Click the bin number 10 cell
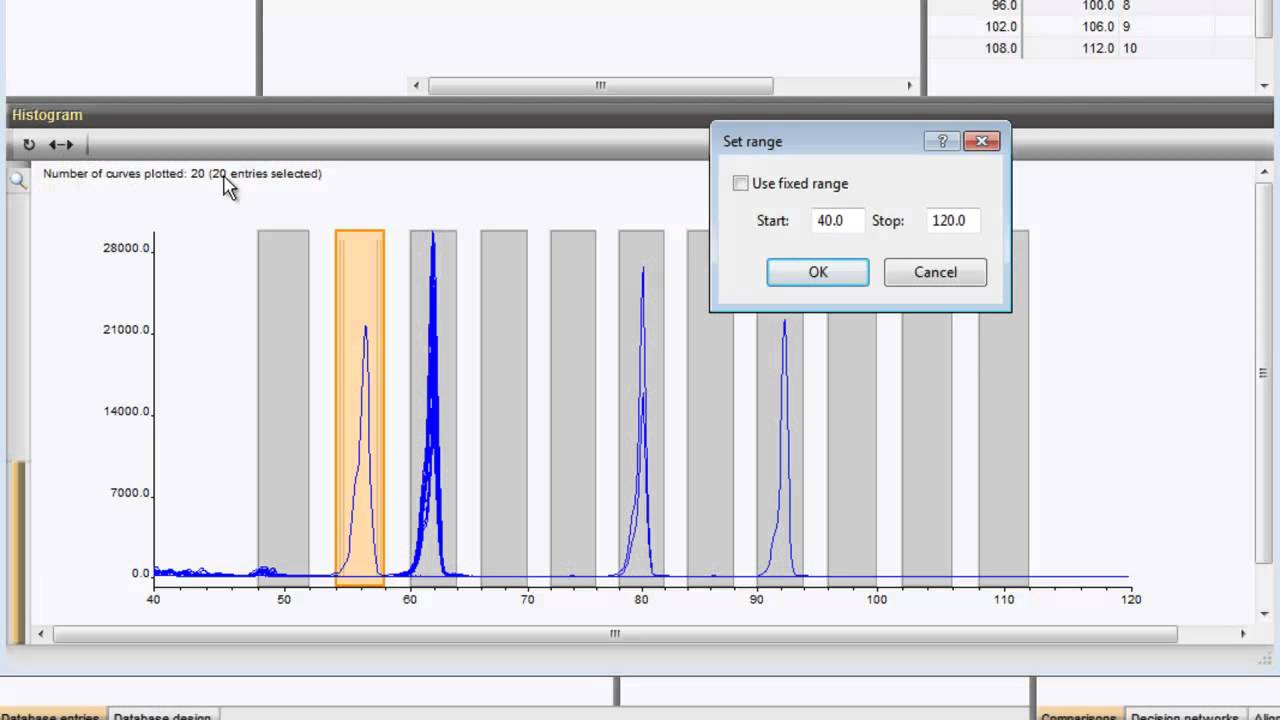This screenshot has width=1280, height=720. (x=1129, y=48)
